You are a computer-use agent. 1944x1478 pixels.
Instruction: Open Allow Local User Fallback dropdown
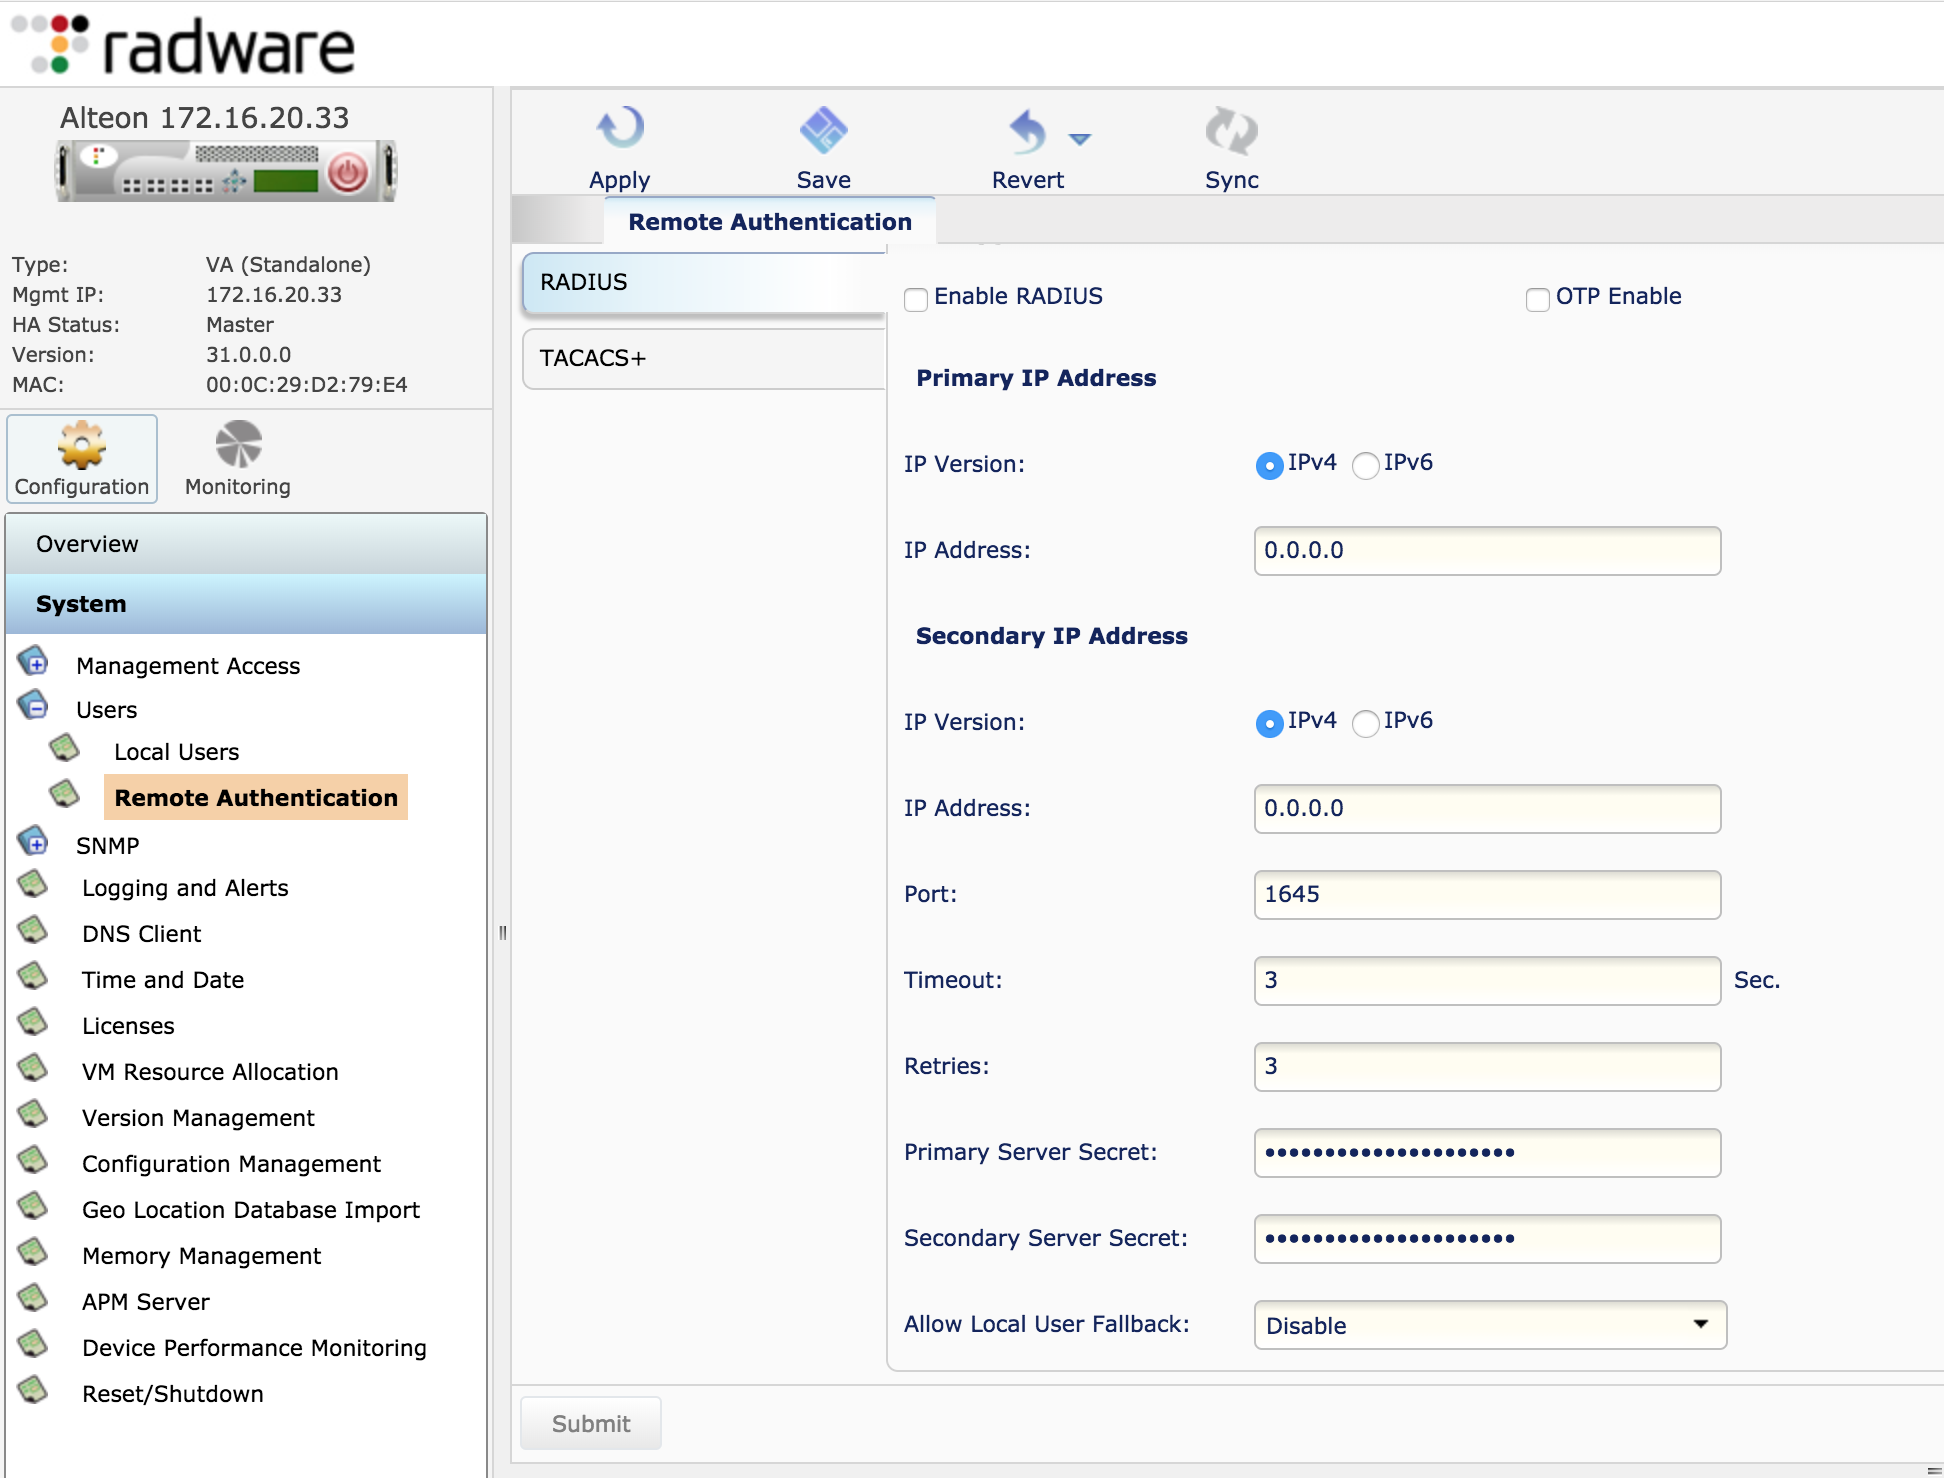(x=1489, y=1325)
